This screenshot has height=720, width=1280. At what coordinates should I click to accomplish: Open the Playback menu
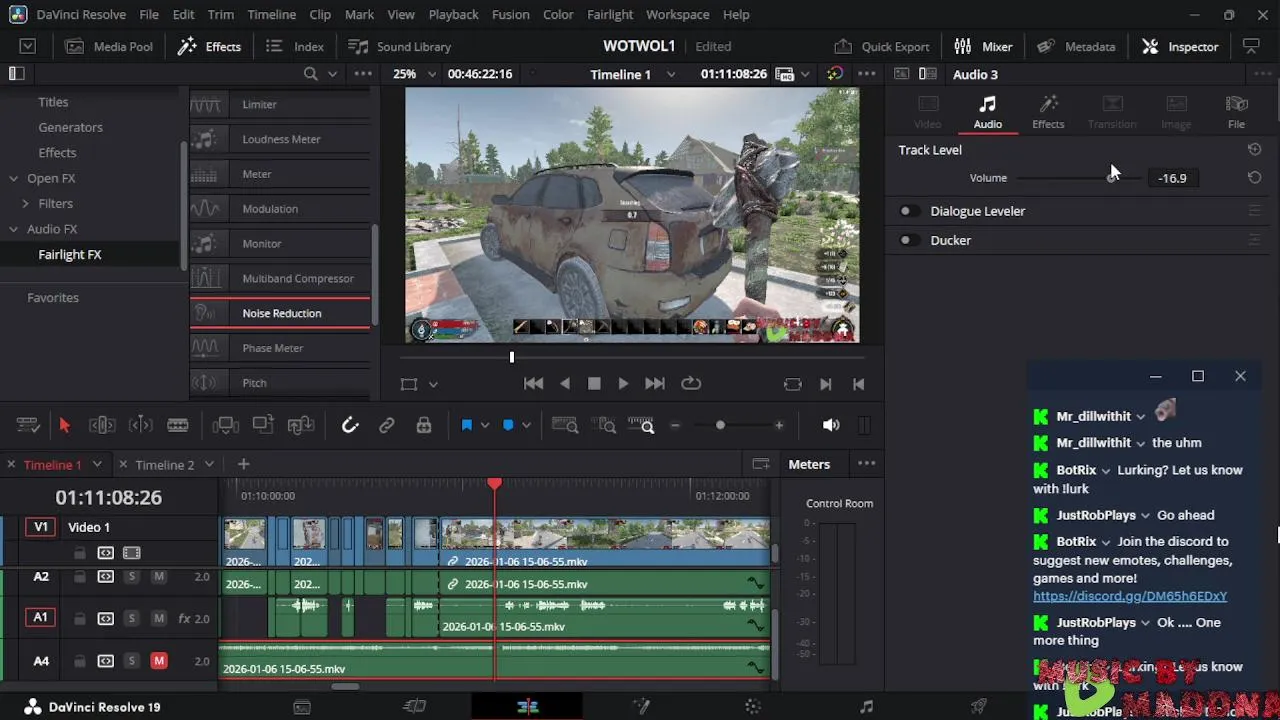coord(453,15)
